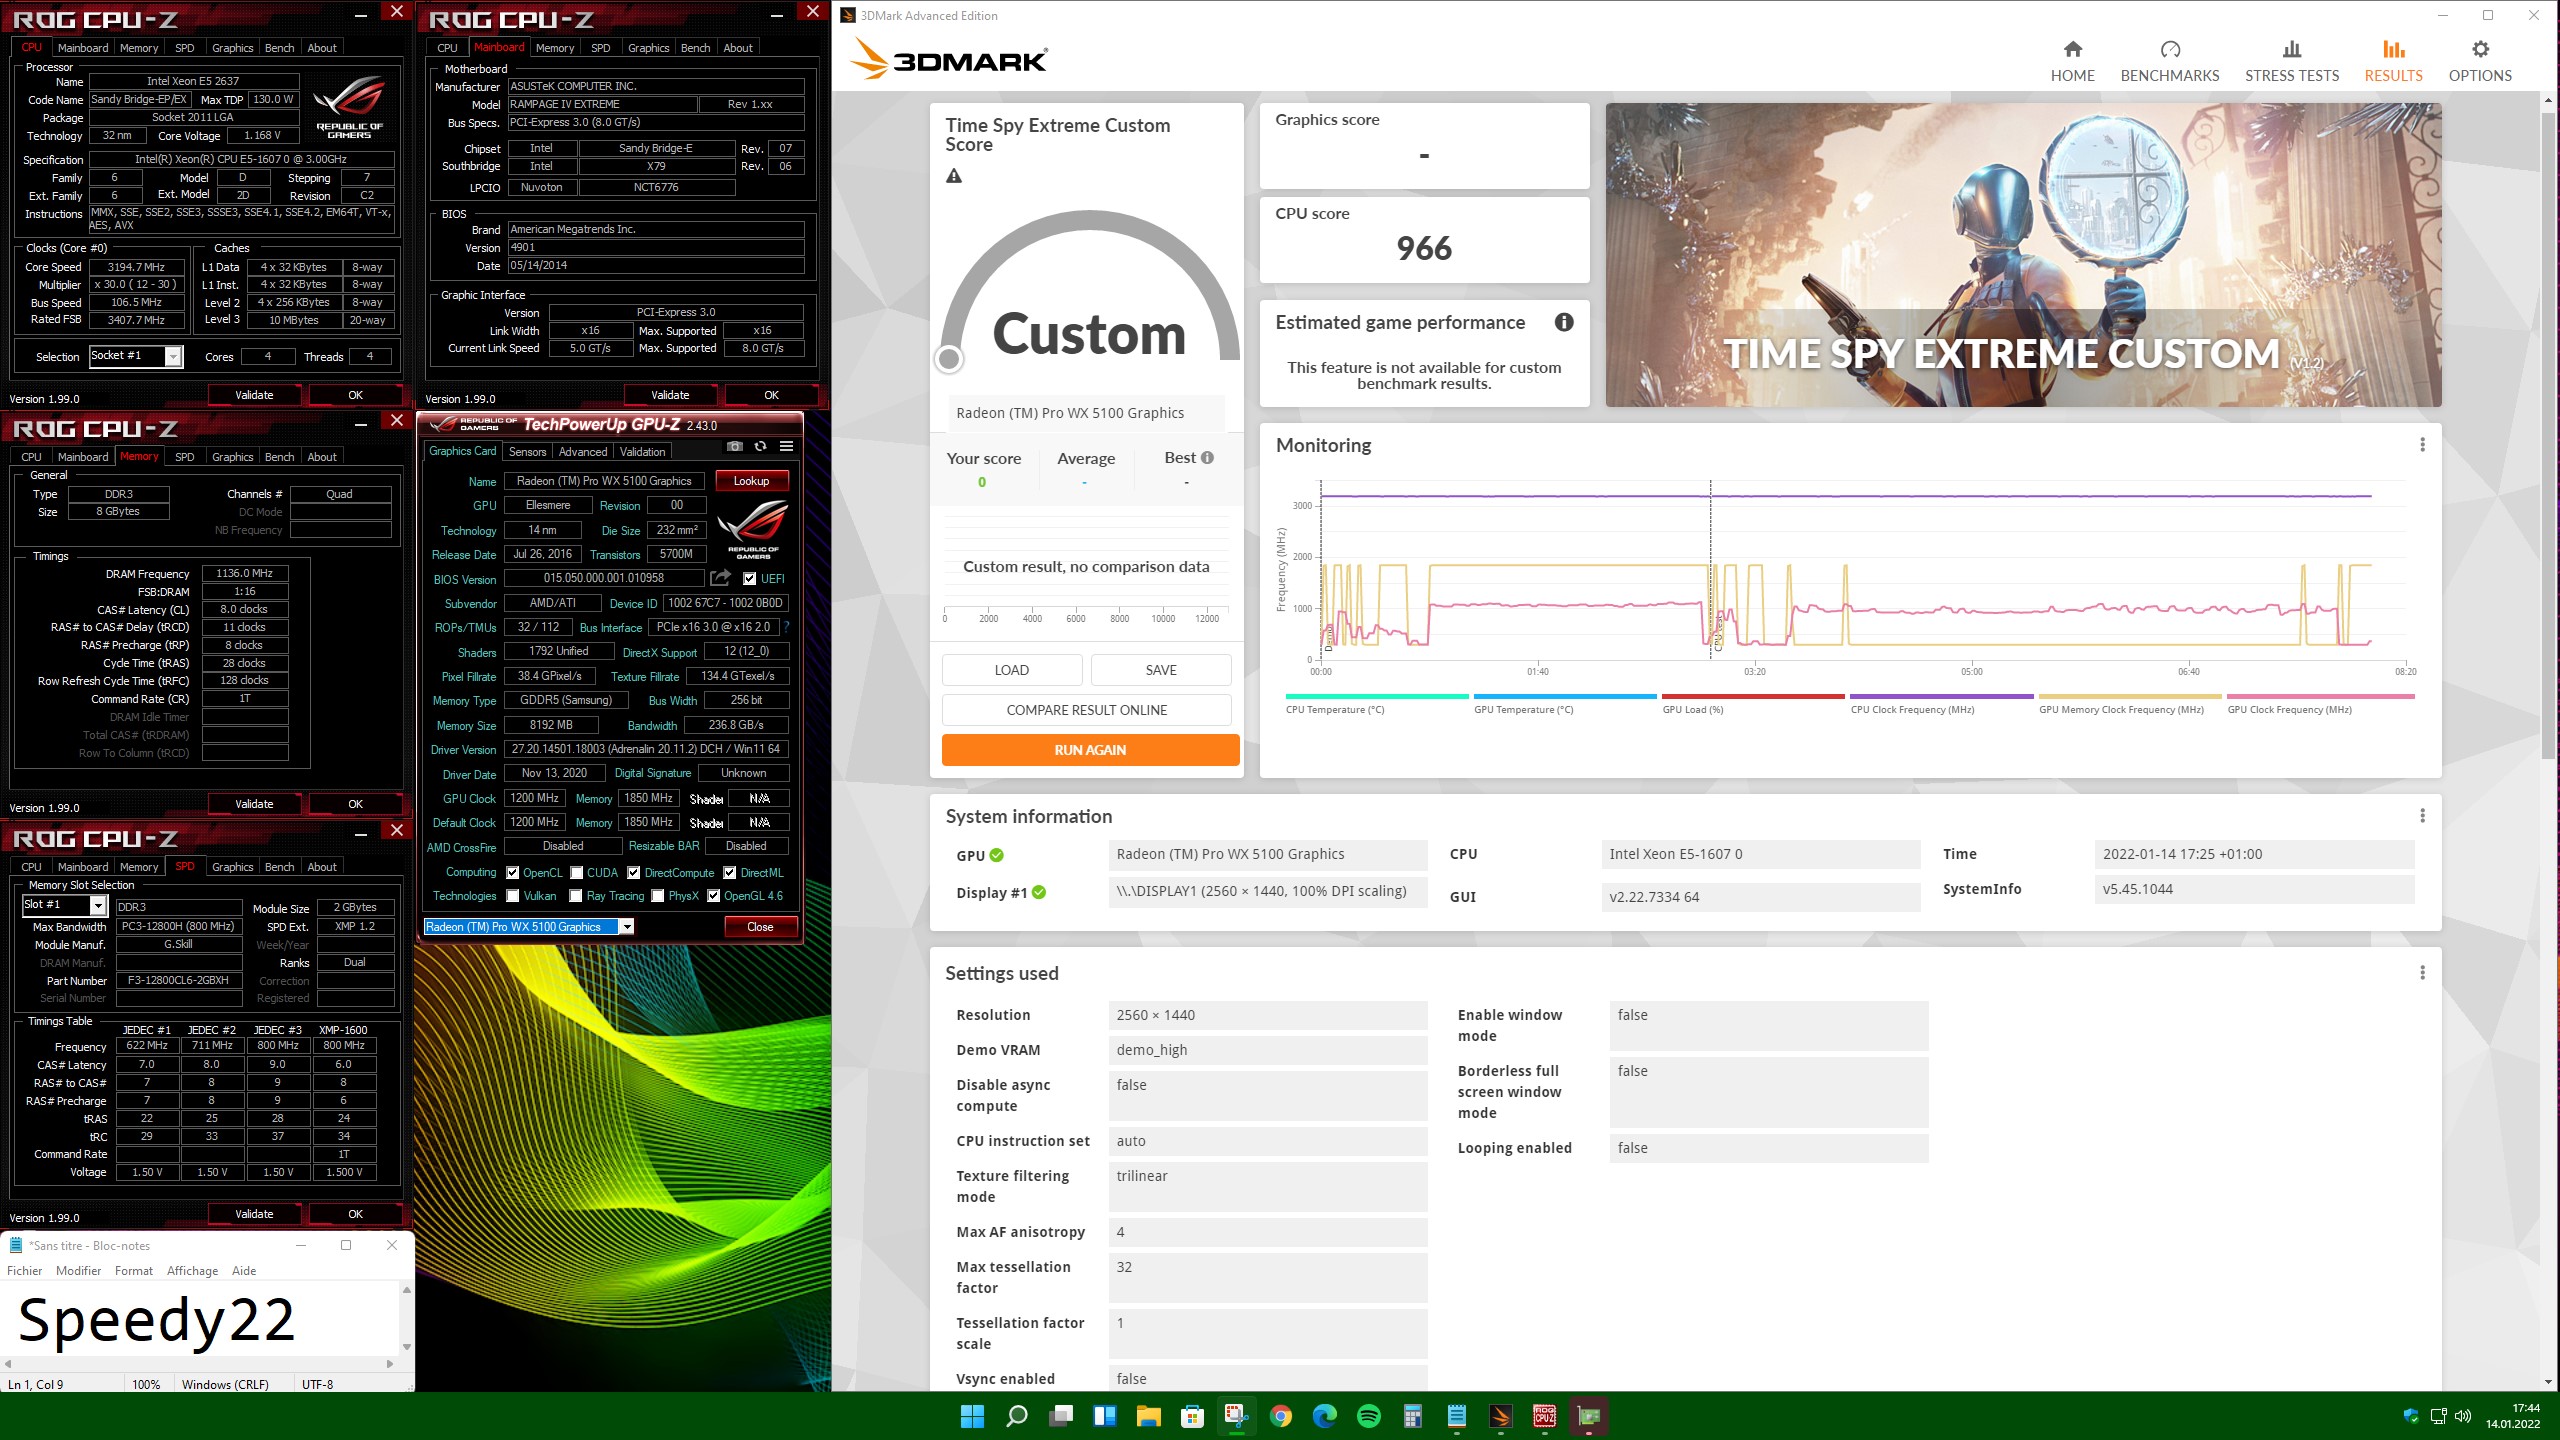Click info icon beside Estimated game performance
Image resolution: width=2560 pixels, height=1440 pixels.
(x=1564, y=322)
